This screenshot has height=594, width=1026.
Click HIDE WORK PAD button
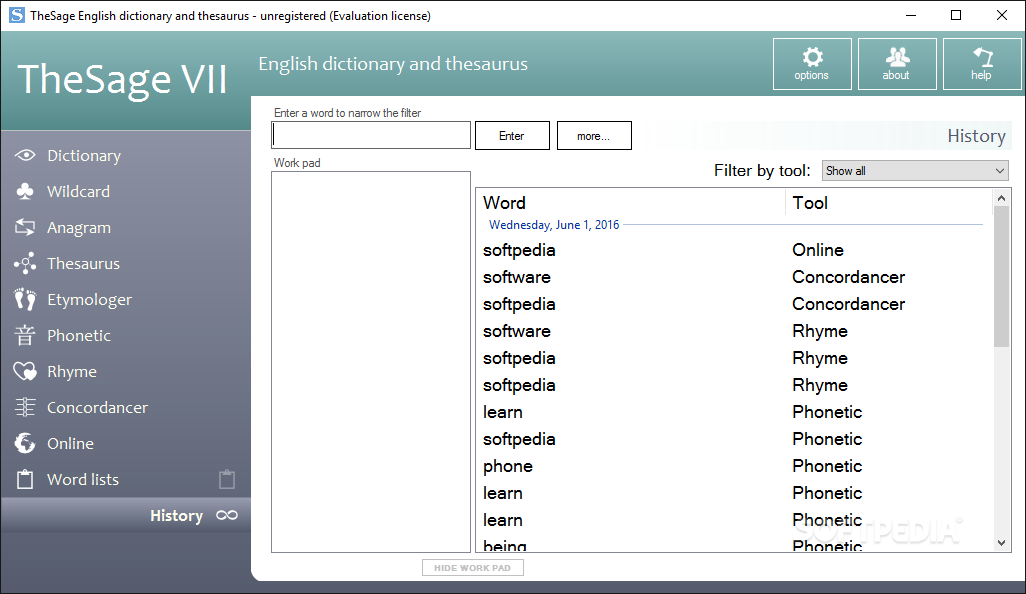pos(472,568)
